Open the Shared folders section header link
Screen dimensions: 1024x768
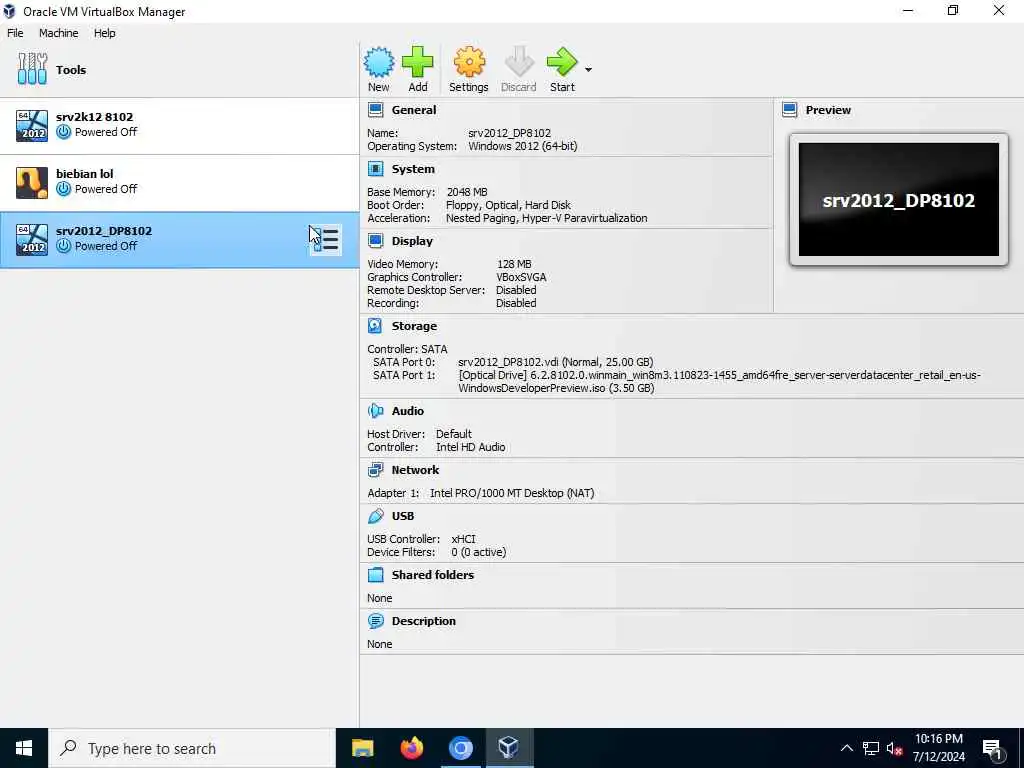click(432, 575)
